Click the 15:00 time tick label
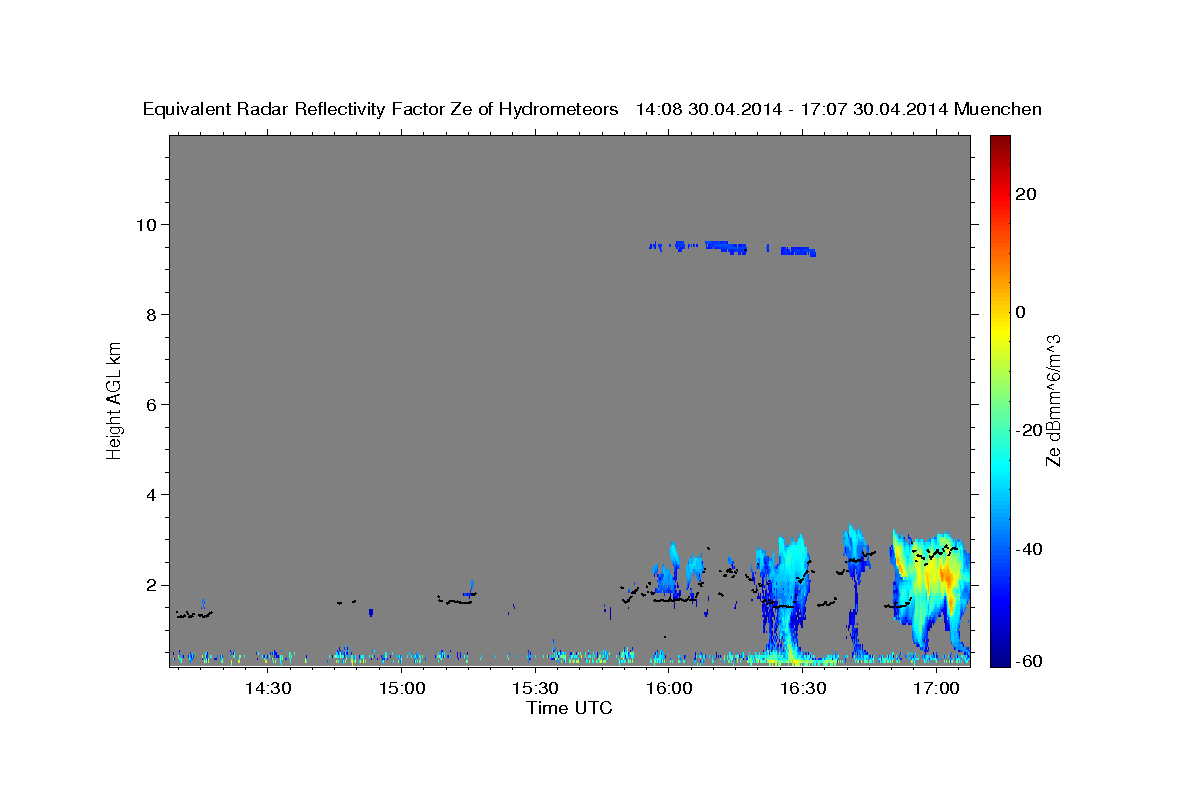 [x=401, y=688]
